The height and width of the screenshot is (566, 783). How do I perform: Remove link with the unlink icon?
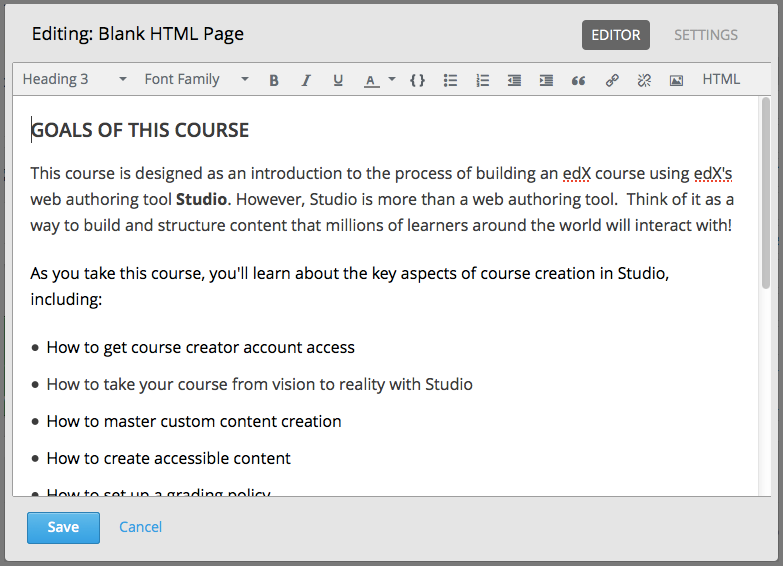pos(644,80)
